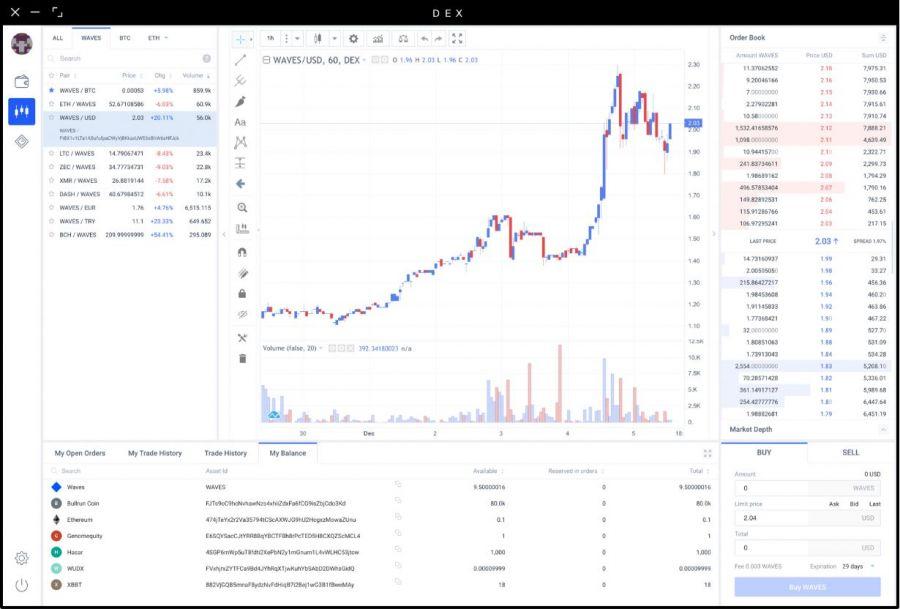Viewport: 900px width, 609px height.
Task: Toggle chart fullscreen mode
Action: click(x=457, y=38)
